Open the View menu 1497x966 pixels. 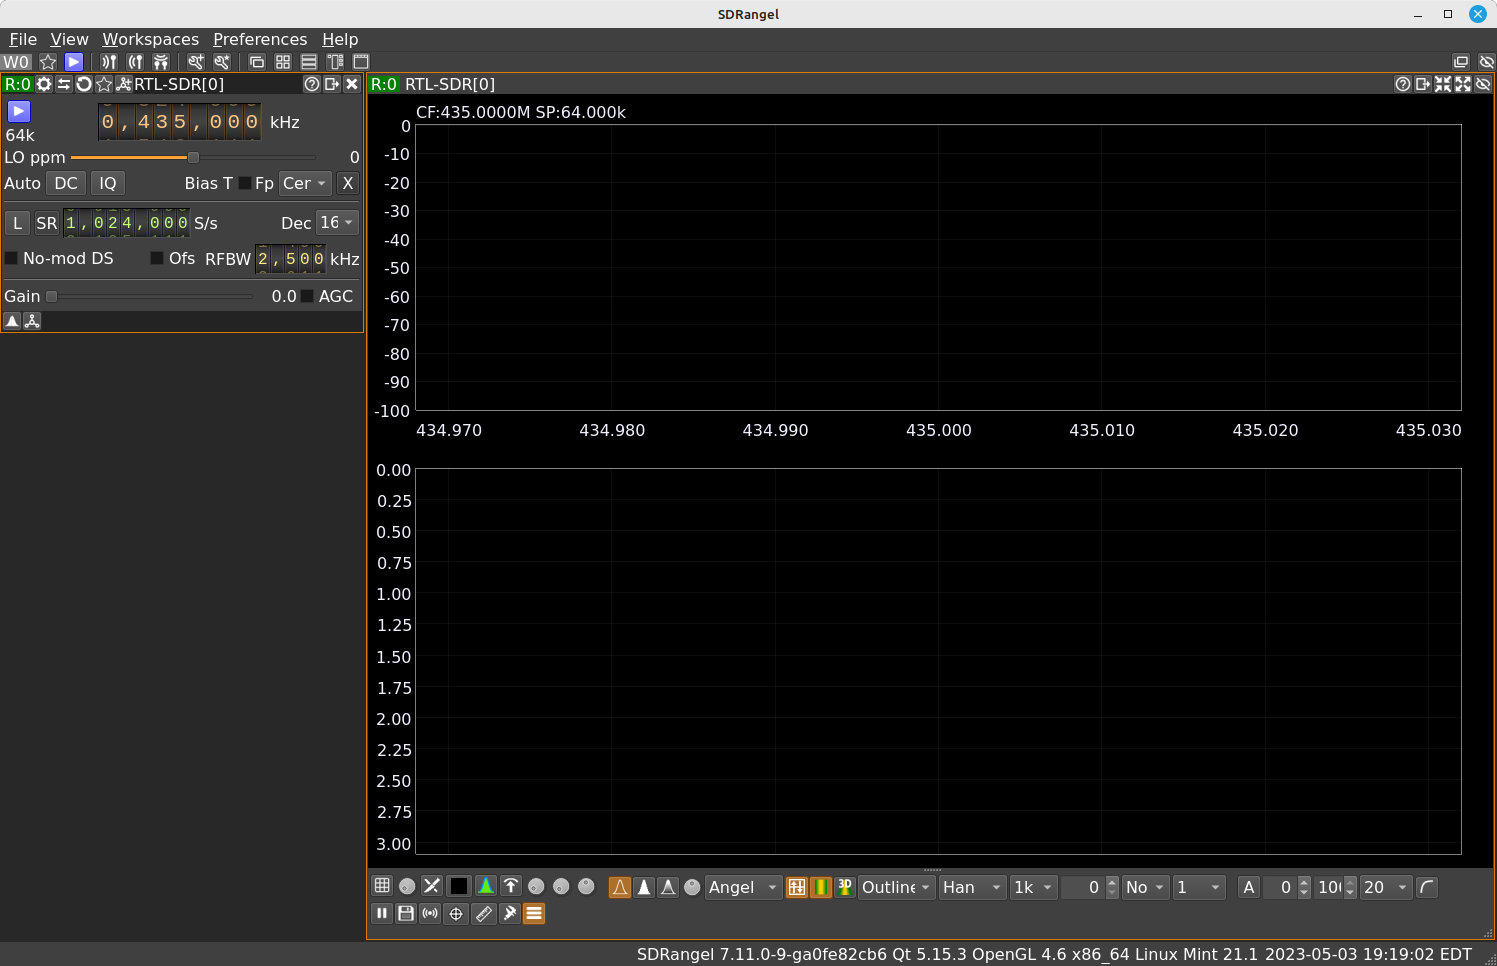(69, 39)
